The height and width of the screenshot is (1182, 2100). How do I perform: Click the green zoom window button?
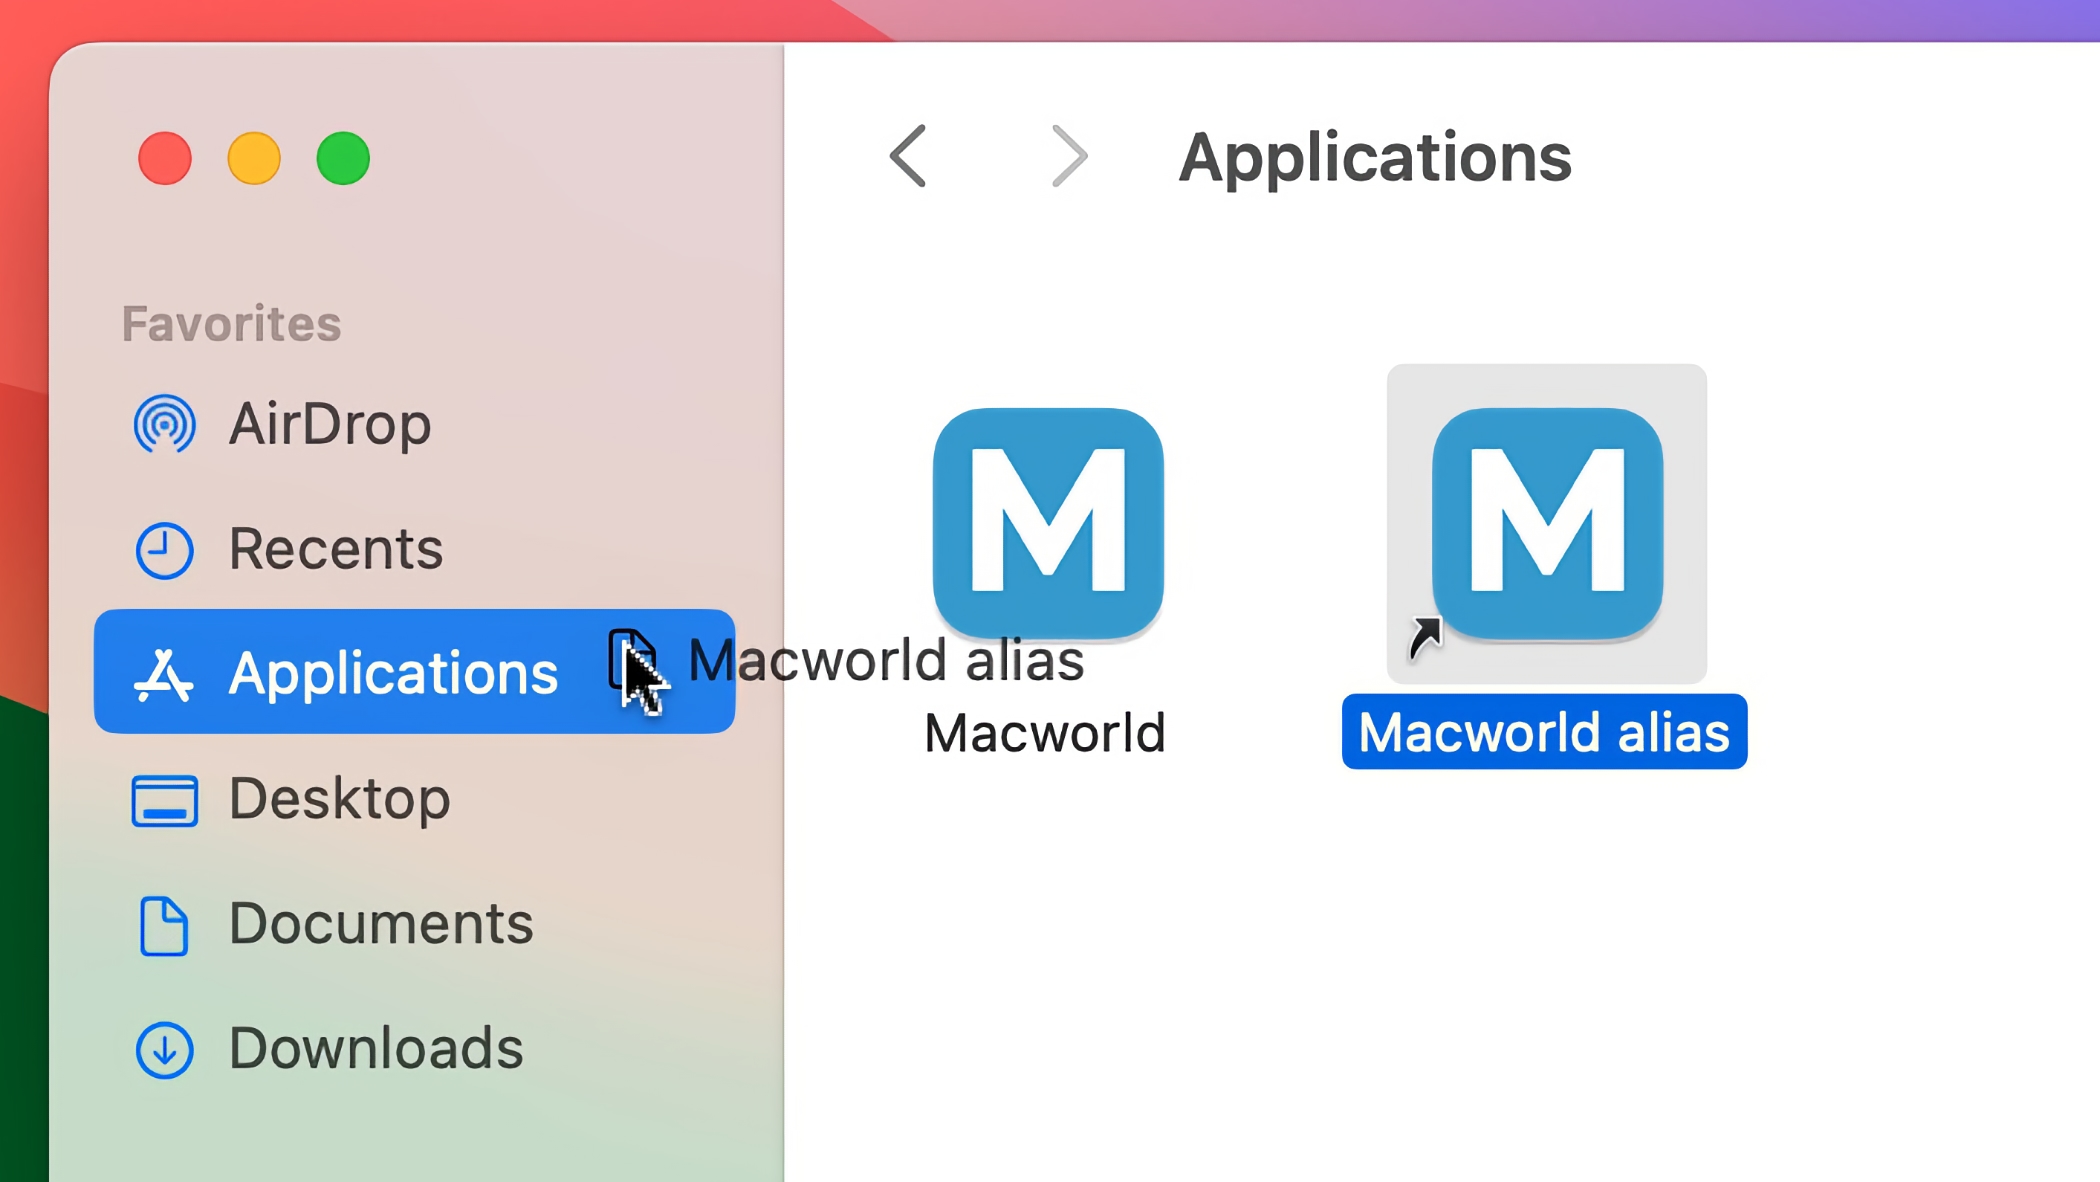[x=343, y=159]
